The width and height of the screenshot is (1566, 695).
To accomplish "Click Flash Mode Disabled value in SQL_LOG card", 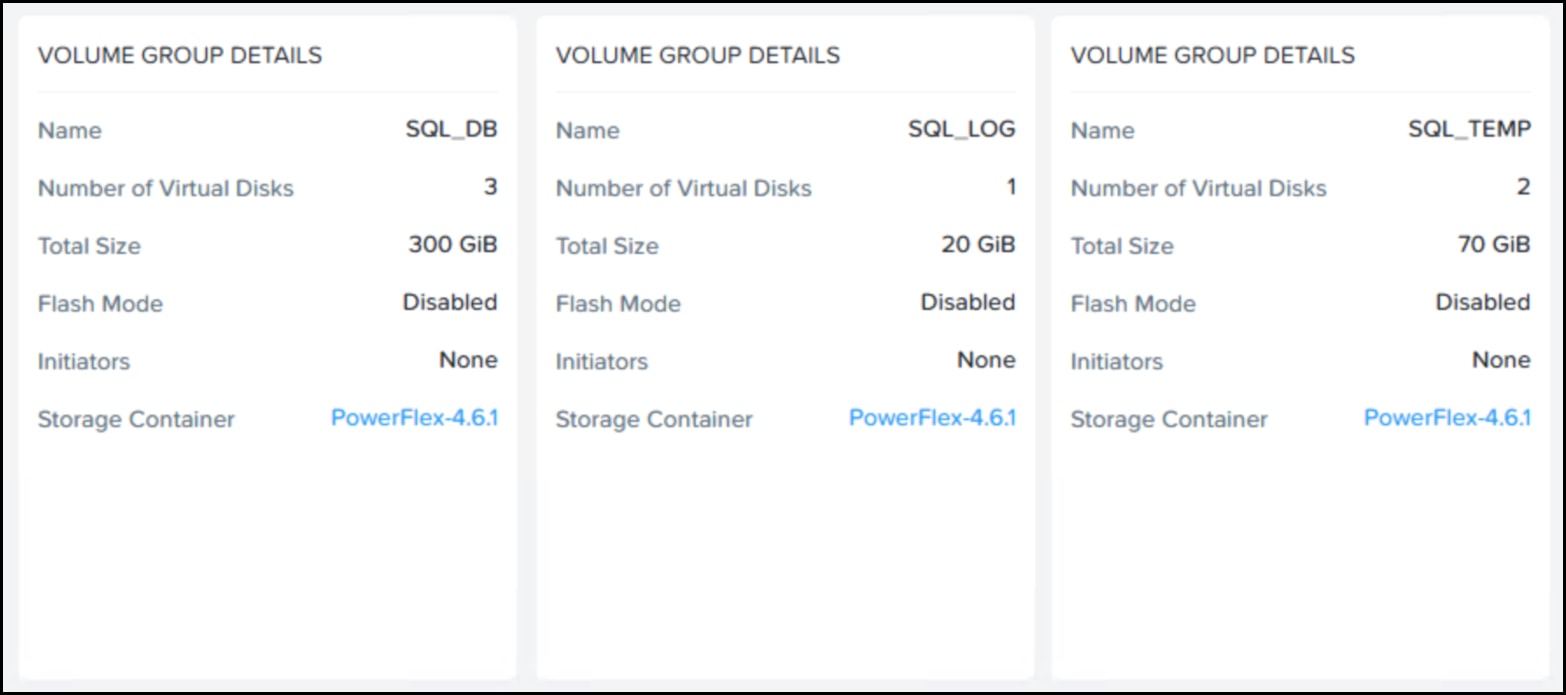I will coord(968,302).
